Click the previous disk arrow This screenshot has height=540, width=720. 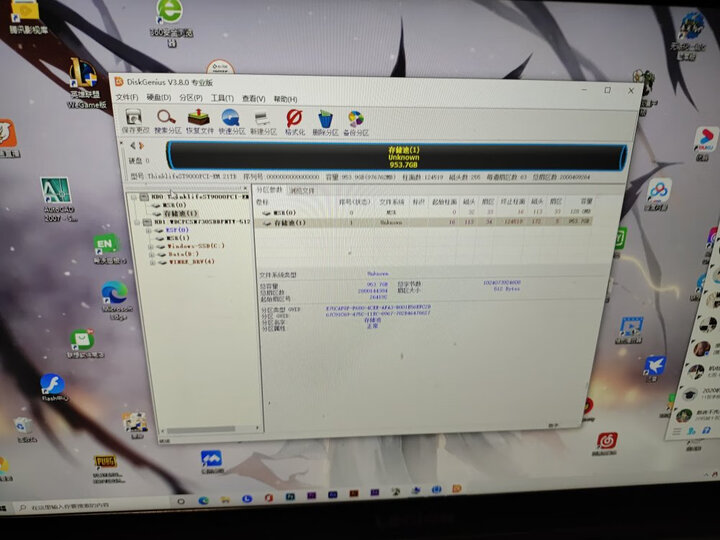(x=133, y=146)
